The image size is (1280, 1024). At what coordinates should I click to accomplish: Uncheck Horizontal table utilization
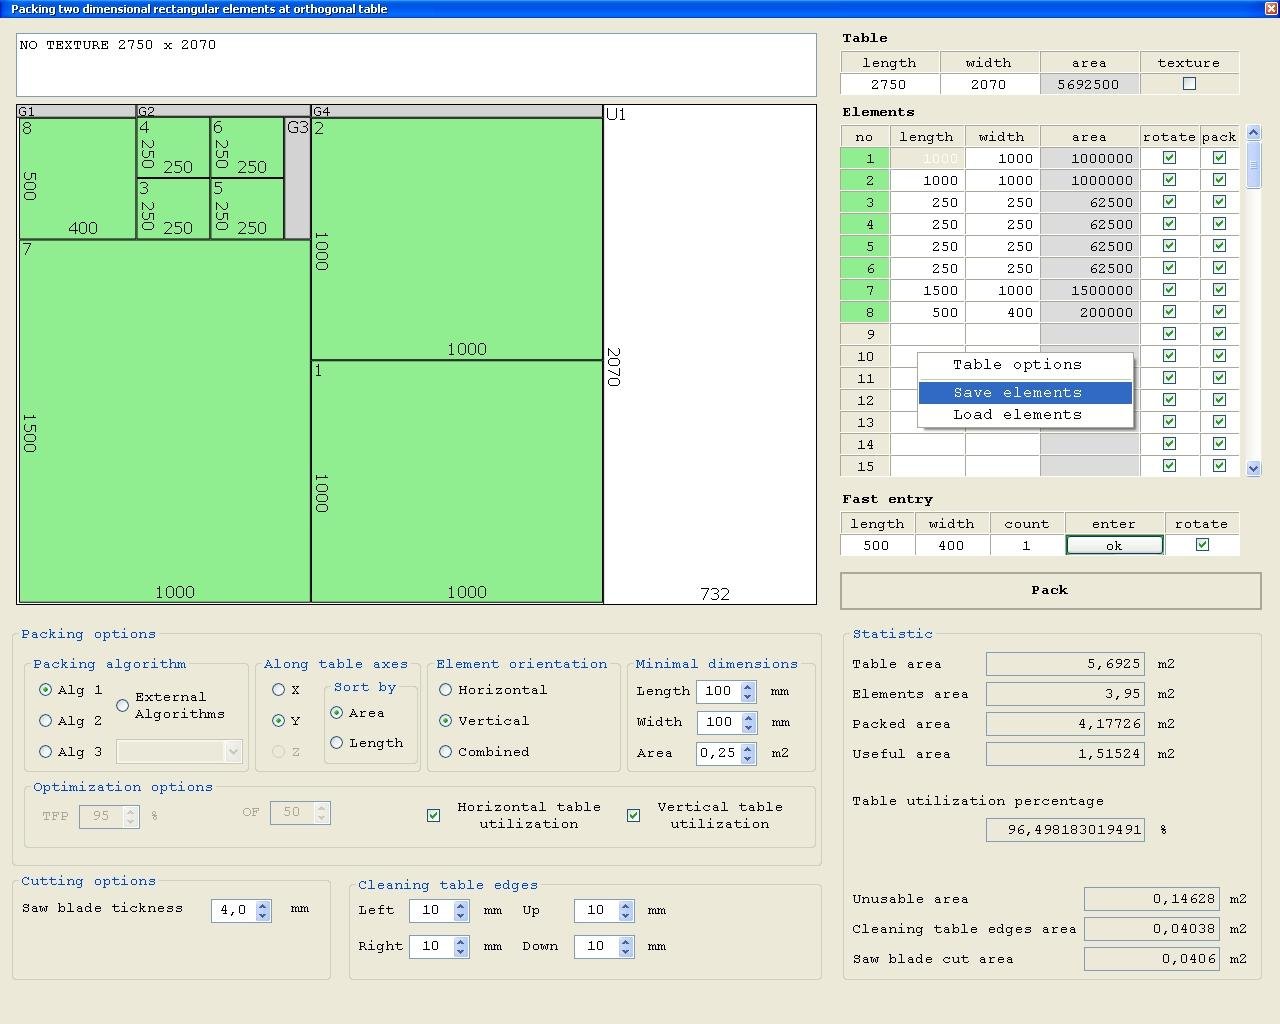(434, 815)
